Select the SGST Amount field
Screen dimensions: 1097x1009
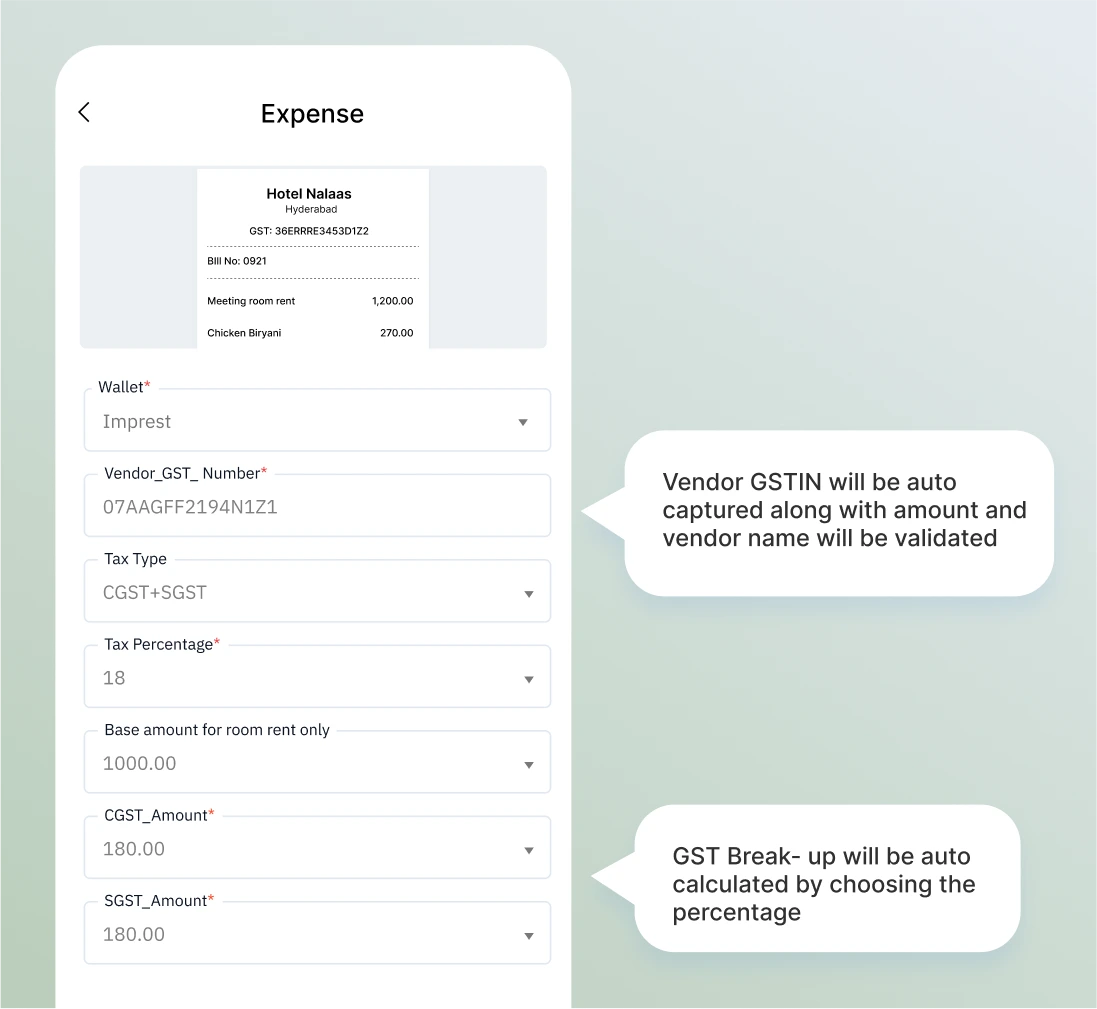tap(300, 935)
